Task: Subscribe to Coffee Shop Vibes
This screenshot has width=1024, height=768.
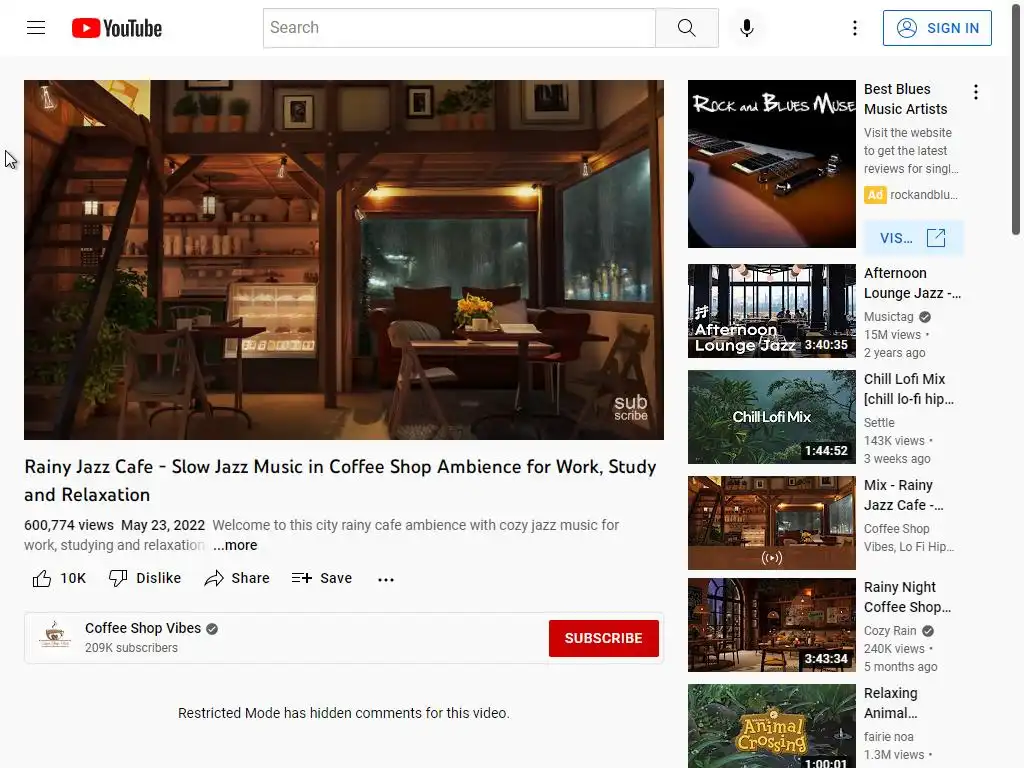Action: click(x=603, y=638)
